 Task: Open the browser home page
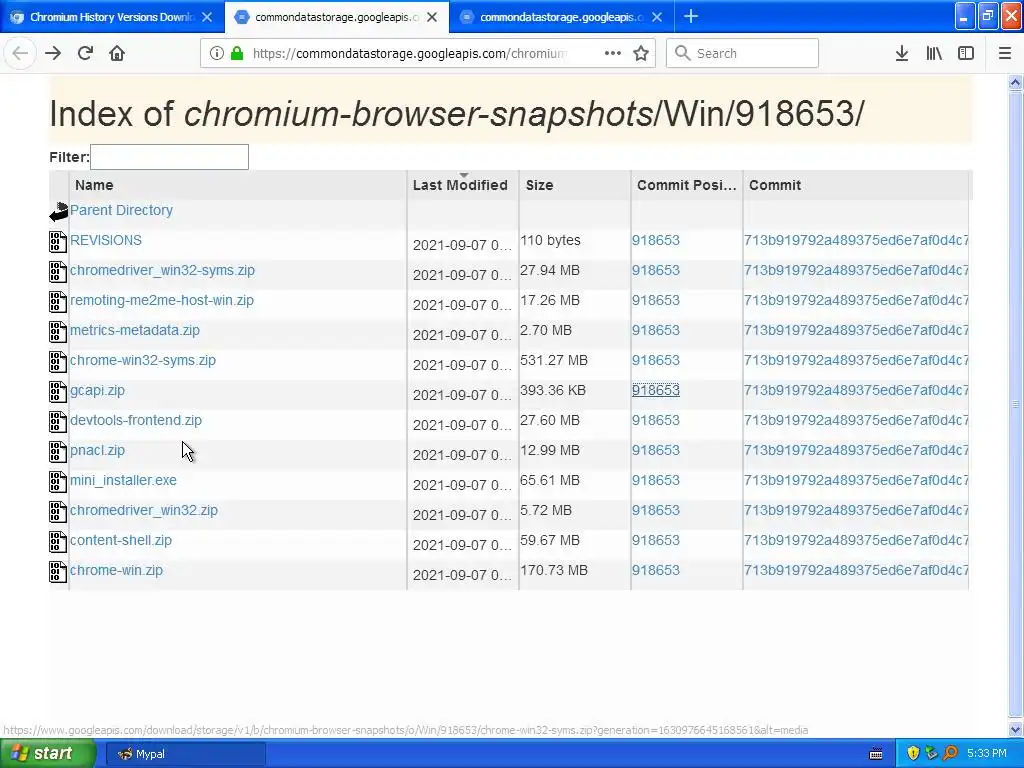117,53
